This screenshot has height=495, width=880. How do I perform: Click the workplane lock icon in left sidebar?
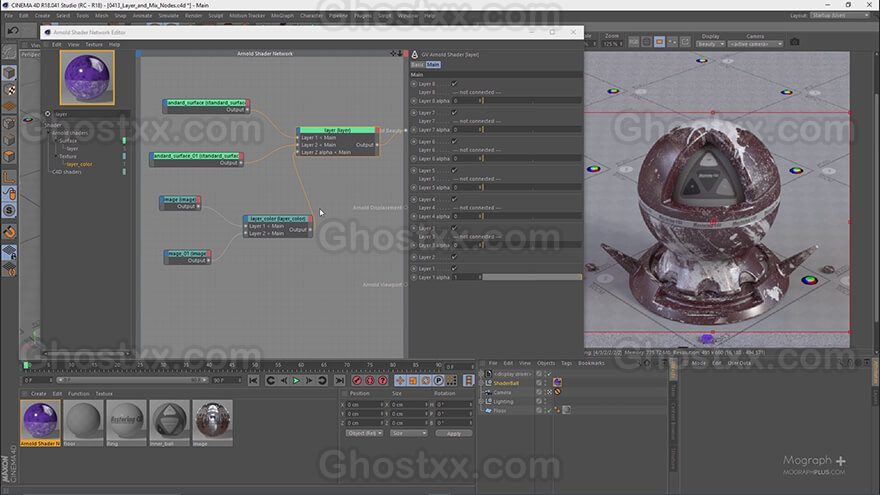click(10, 253)
